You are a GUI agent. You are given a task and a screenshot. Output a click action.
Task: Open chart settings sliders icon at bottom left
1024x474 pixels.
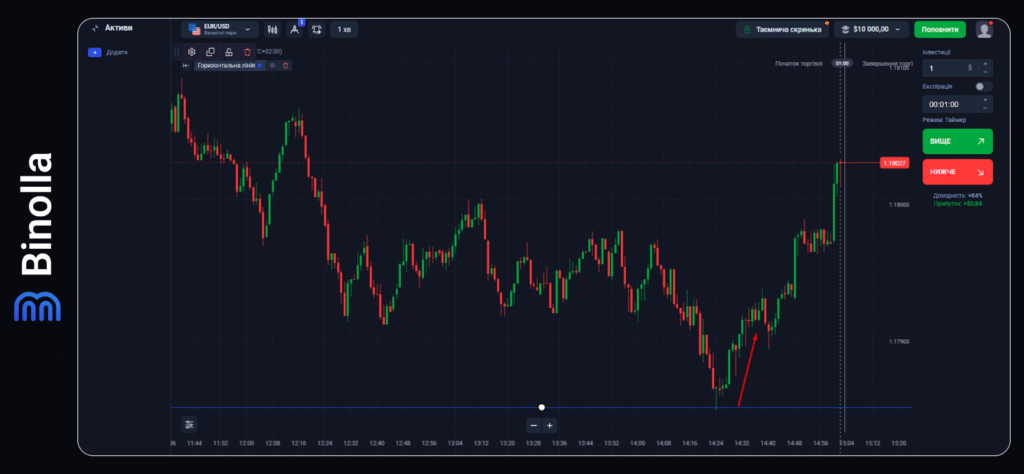(189, 424)
